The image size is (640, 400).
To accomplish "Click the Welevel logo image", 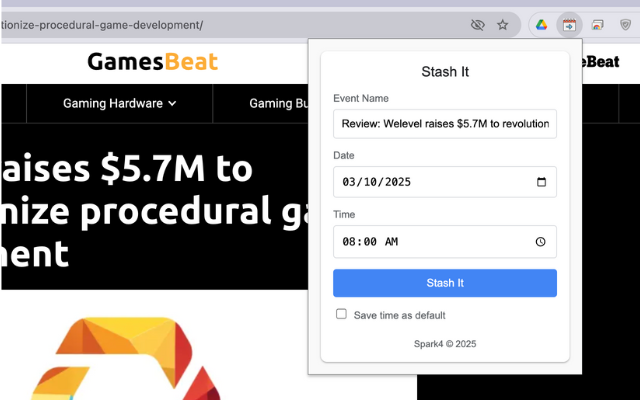I will (x=127, y=358).
